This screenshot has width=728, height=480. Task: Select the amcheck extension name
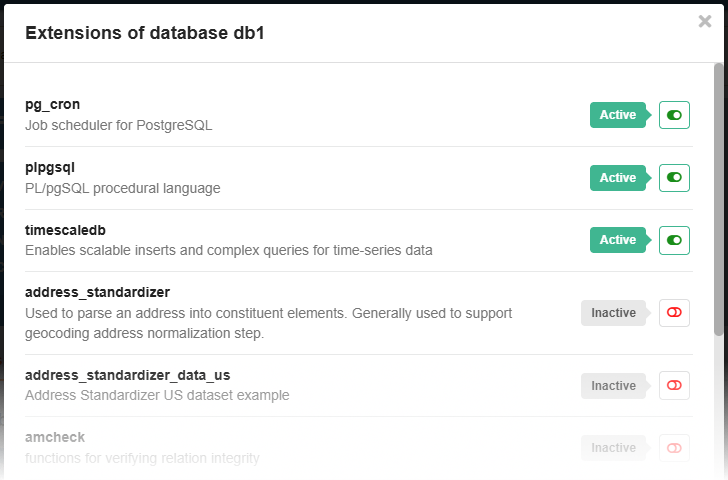point(55,438)
